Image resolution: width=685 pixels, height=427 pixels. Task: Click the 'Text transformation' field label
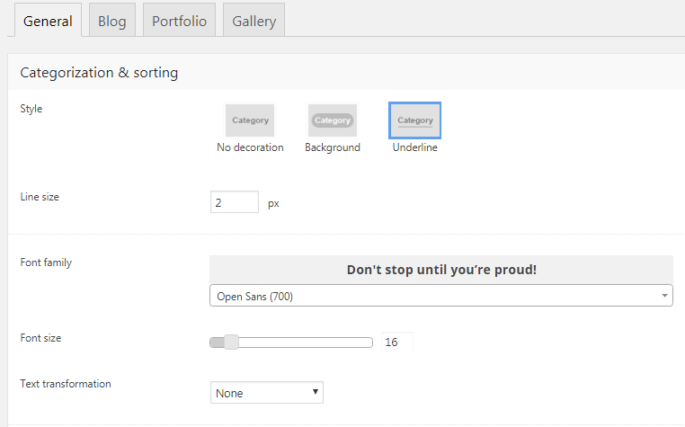coord(66,383)
